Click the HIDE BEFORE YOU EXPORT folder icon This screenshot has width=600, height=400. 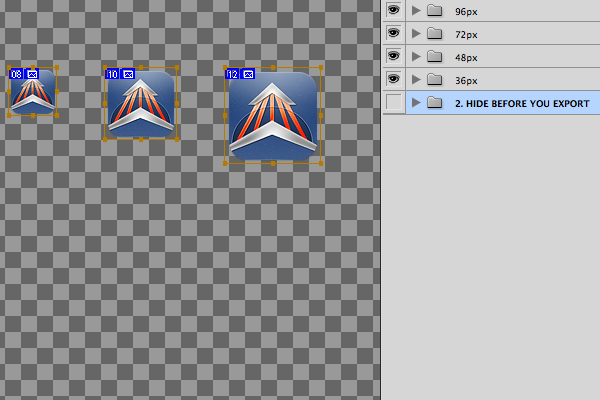(434, 103)
